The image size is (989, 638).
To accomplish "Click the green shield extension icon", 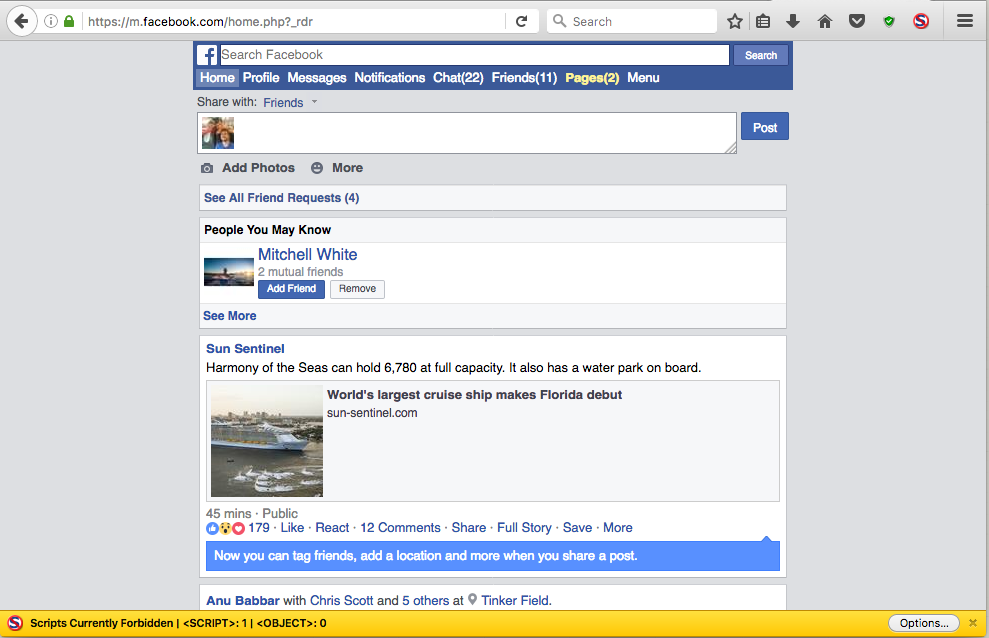I will [x=889, y=22].
